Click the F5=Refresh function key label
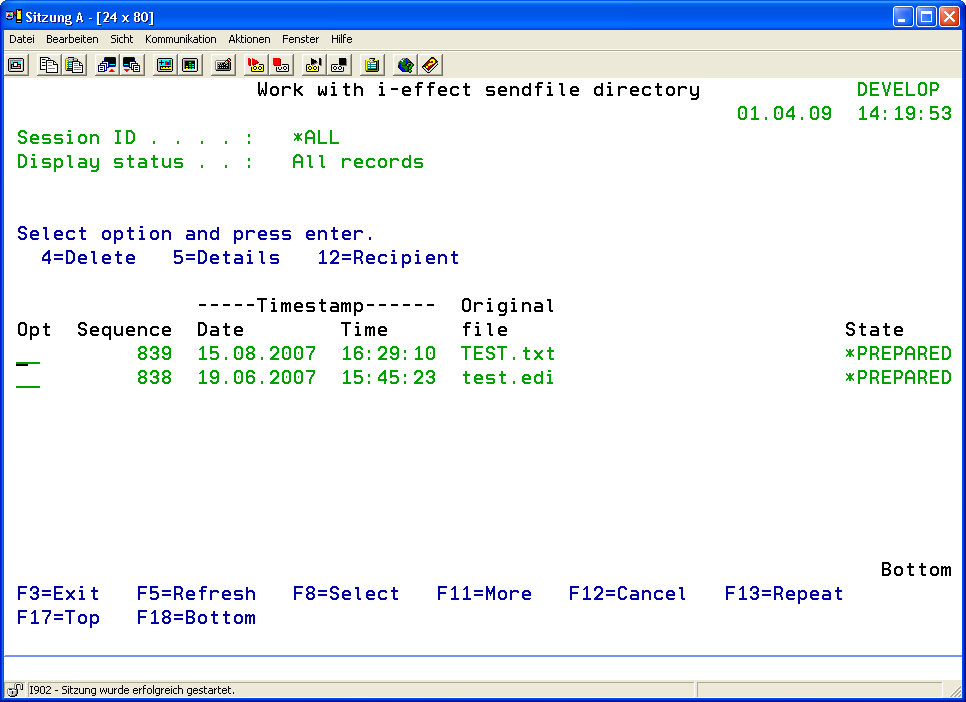Screen dimensions: 966x702 pyautogui.click(x=196, y=594)
